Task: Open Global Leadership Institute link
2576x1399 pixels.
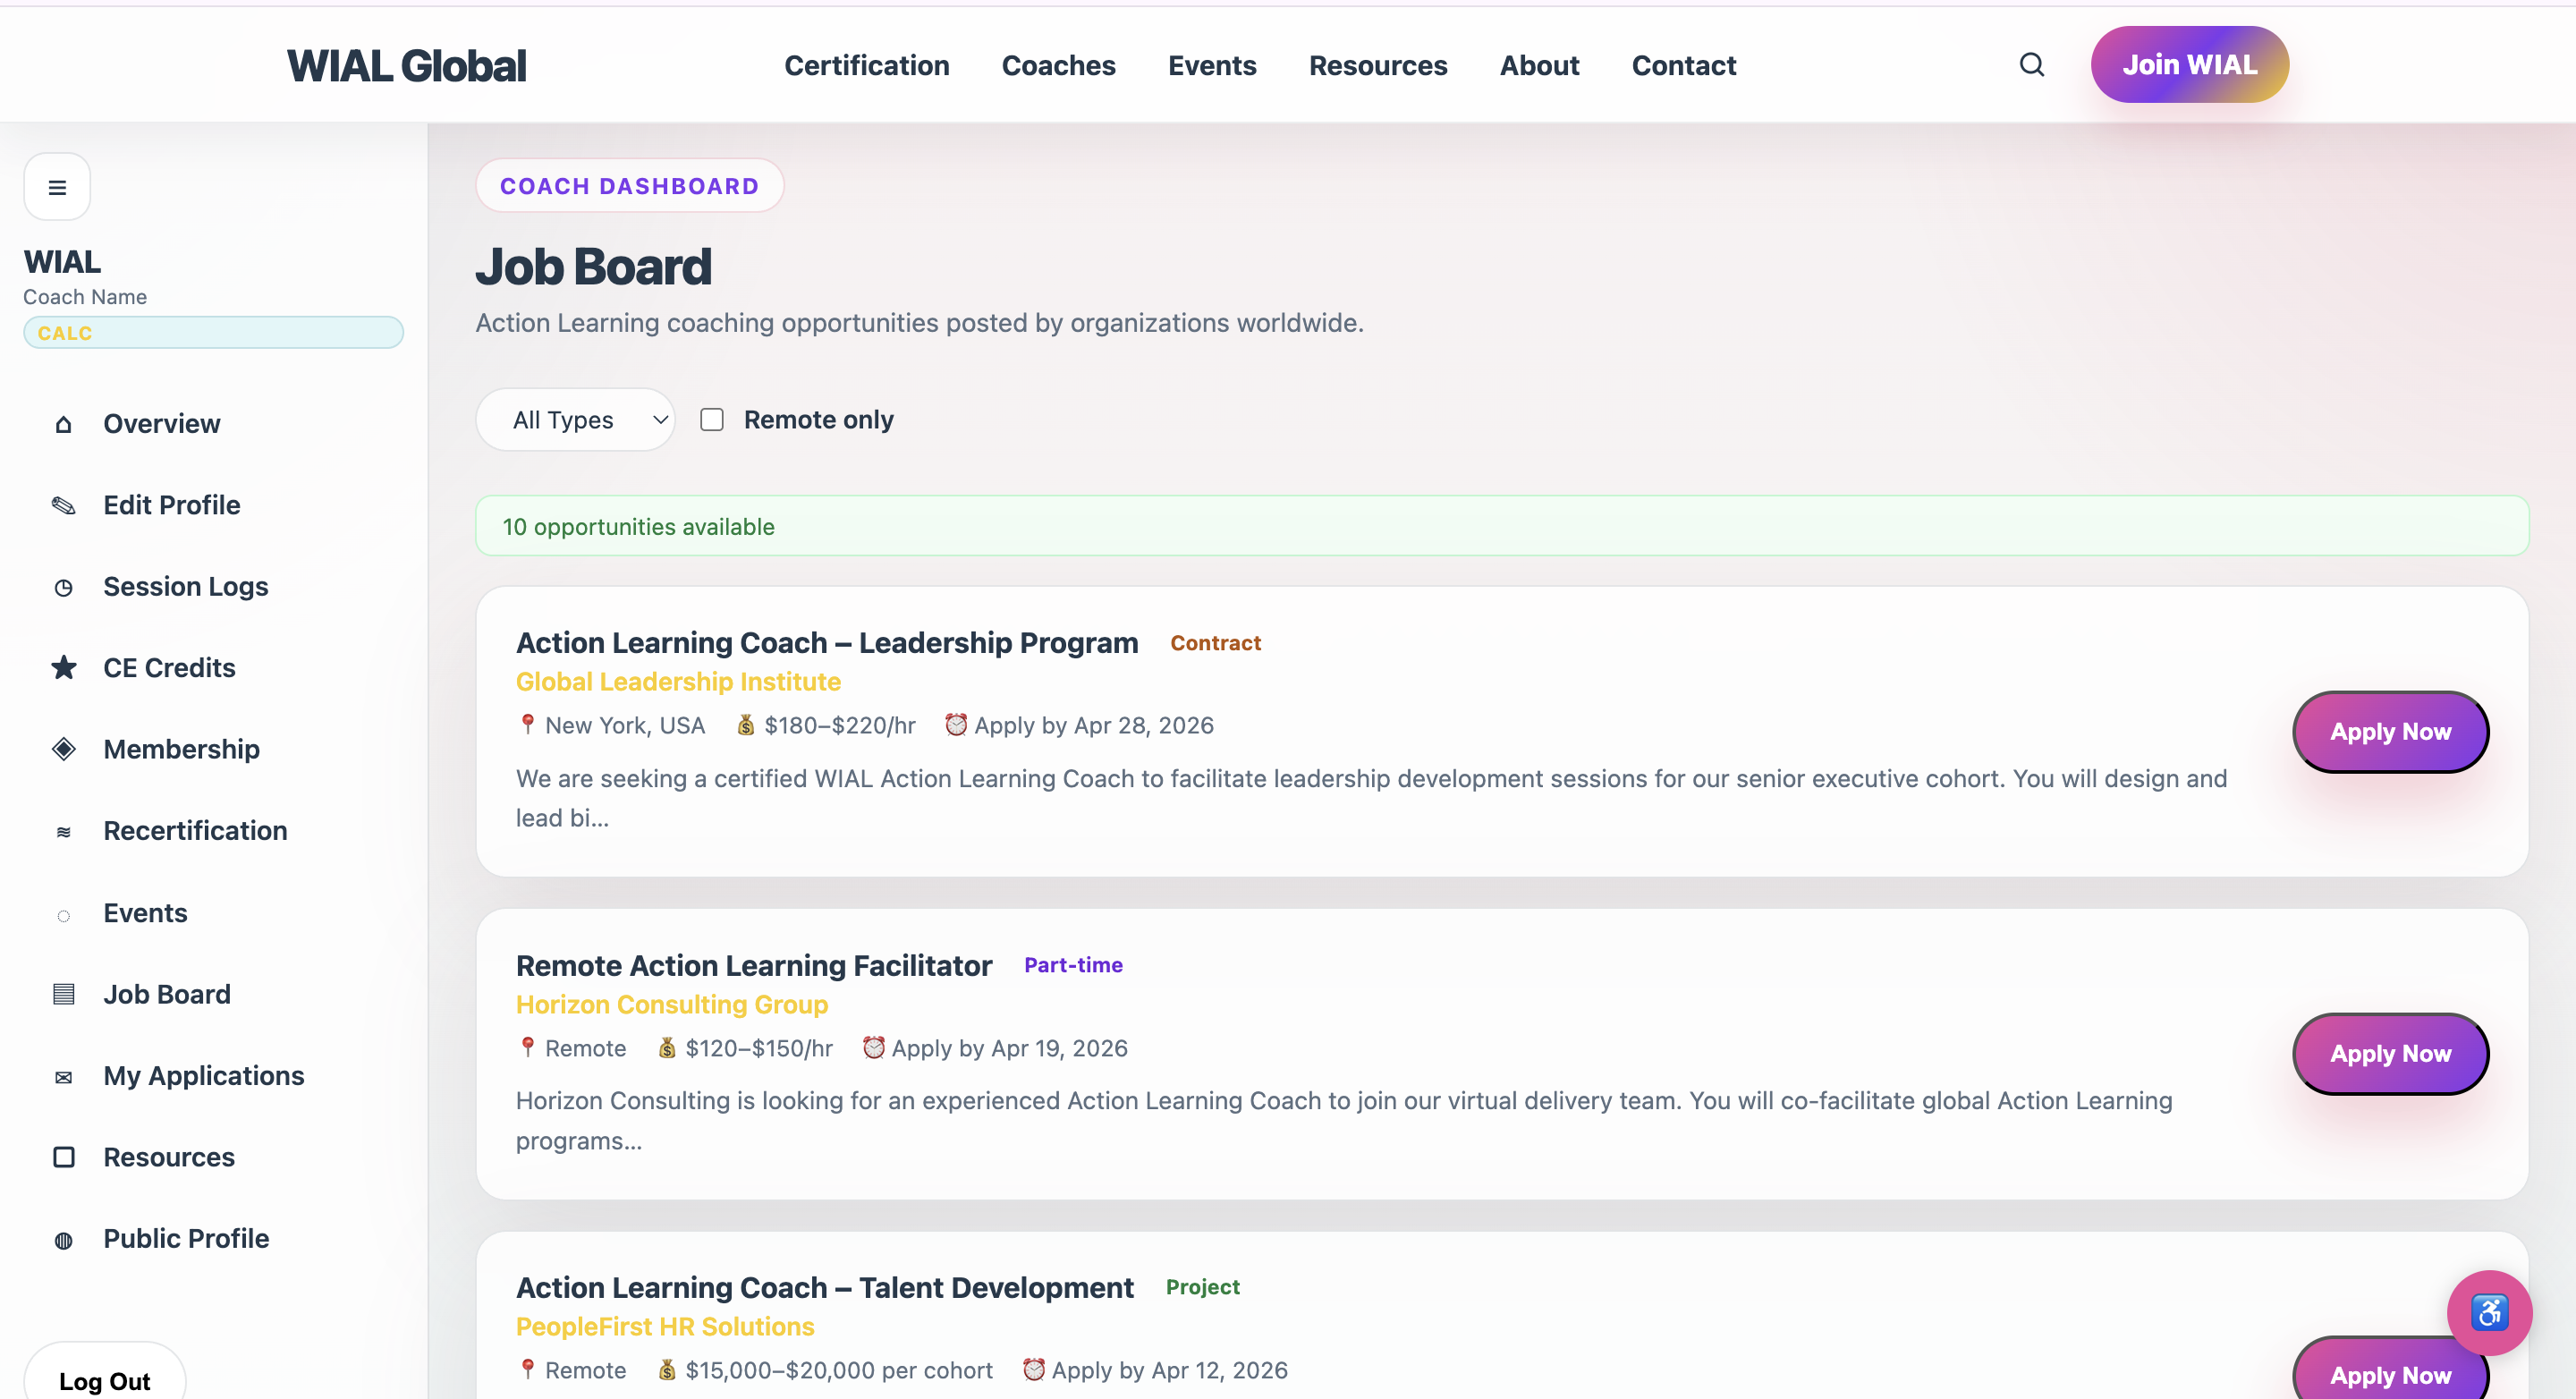Action: pos(678,682)
